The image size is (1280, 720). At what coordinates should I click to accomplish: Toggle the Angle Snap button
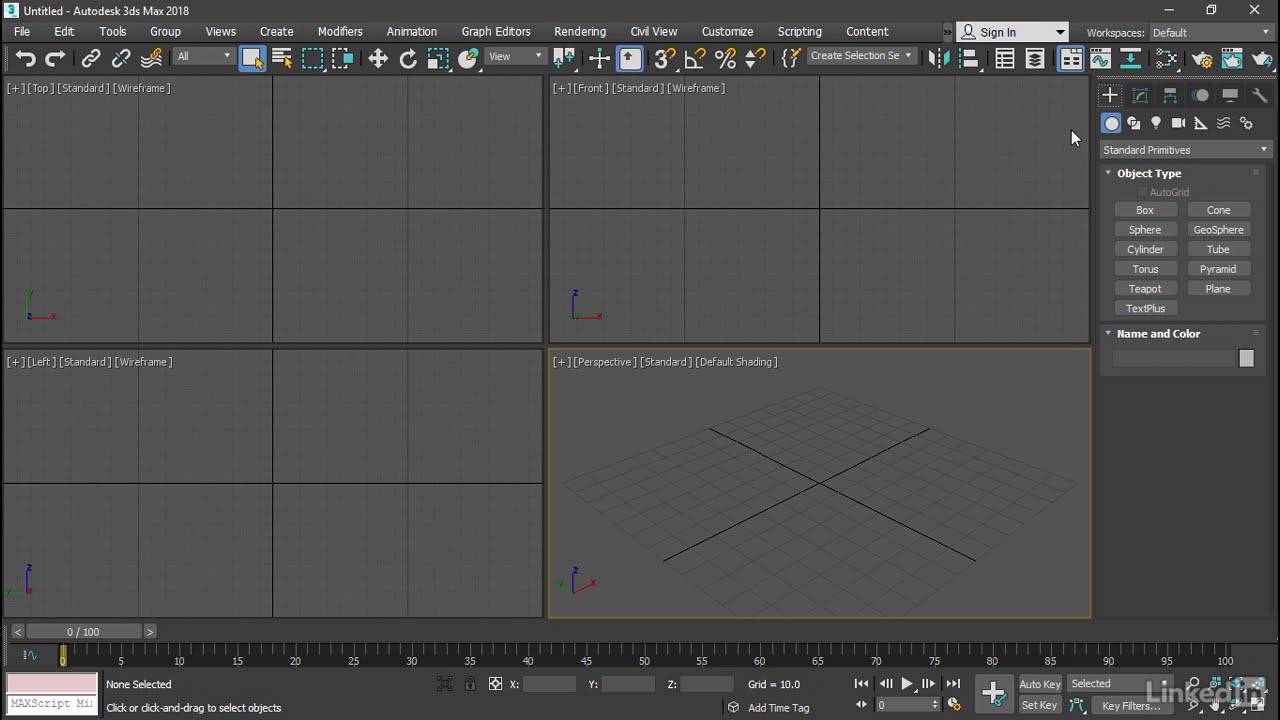pyautogui.click(x=695, y=59)
